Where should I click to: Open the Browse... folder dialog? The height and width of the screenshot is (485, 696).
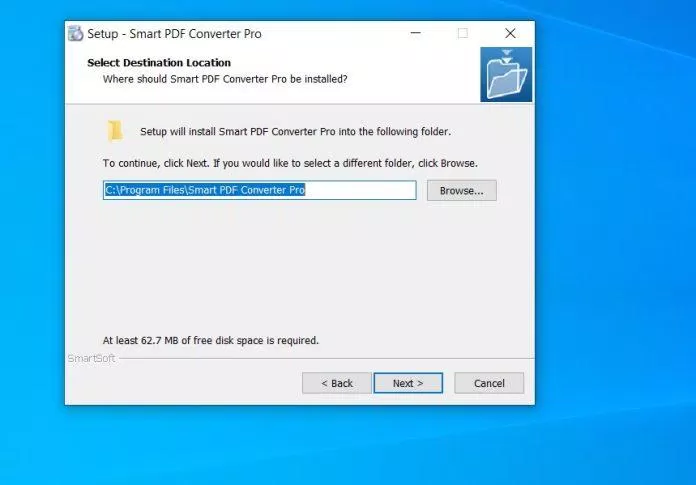tap(462, 190)
